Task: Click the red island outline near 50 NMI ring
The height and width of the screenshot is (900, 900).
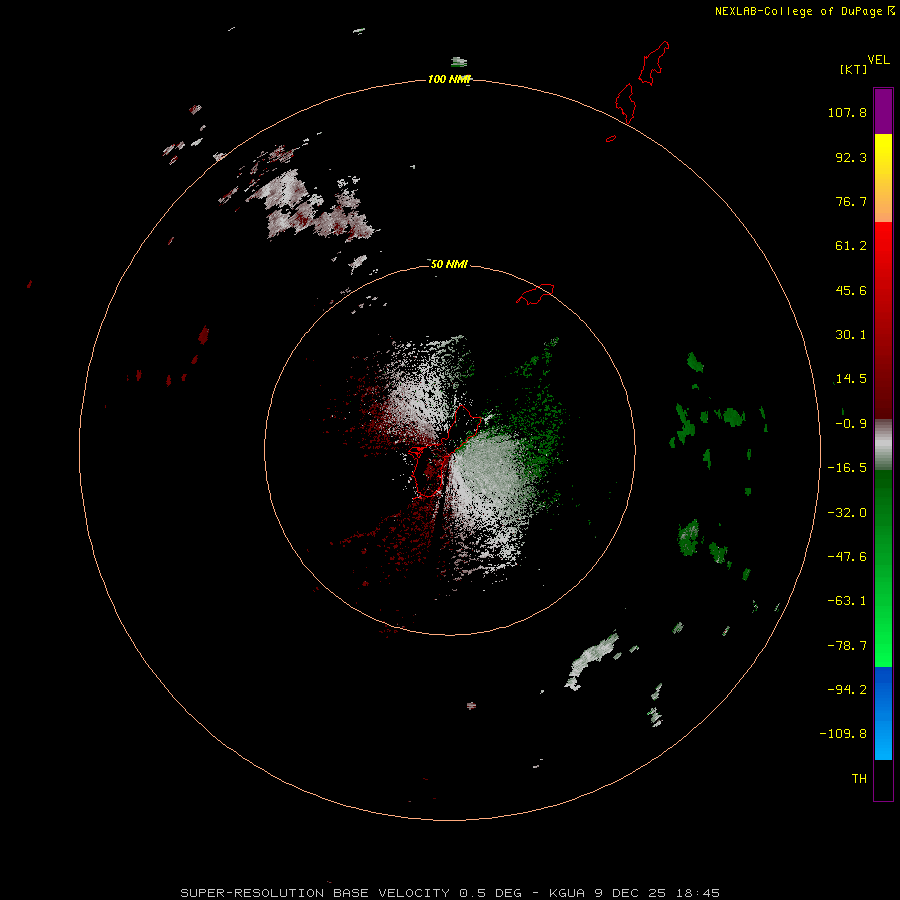Action: click(x=535, y=293)
